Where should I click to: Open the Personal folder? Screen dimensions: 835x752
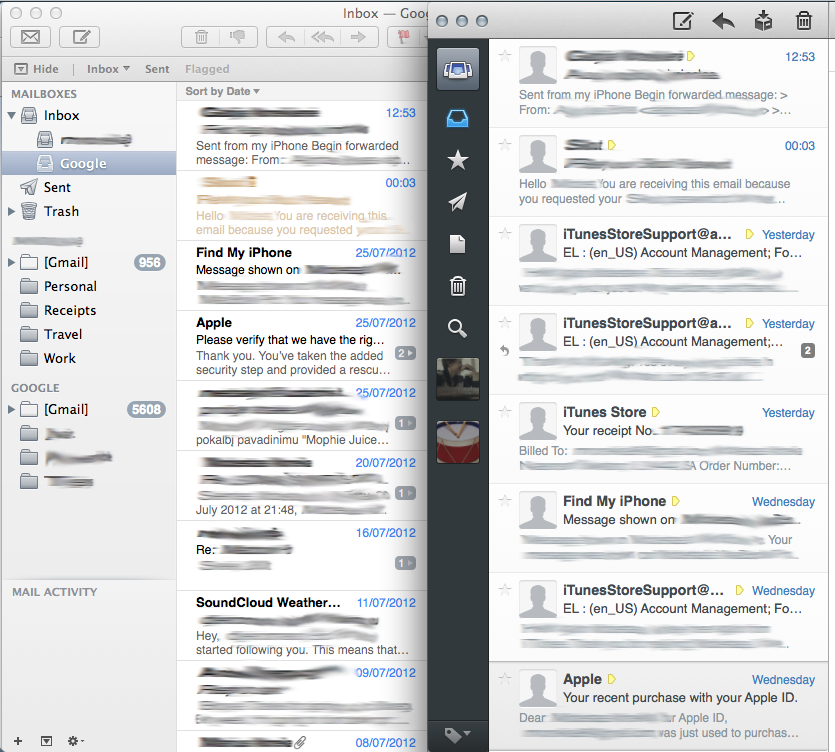point(89,286)
